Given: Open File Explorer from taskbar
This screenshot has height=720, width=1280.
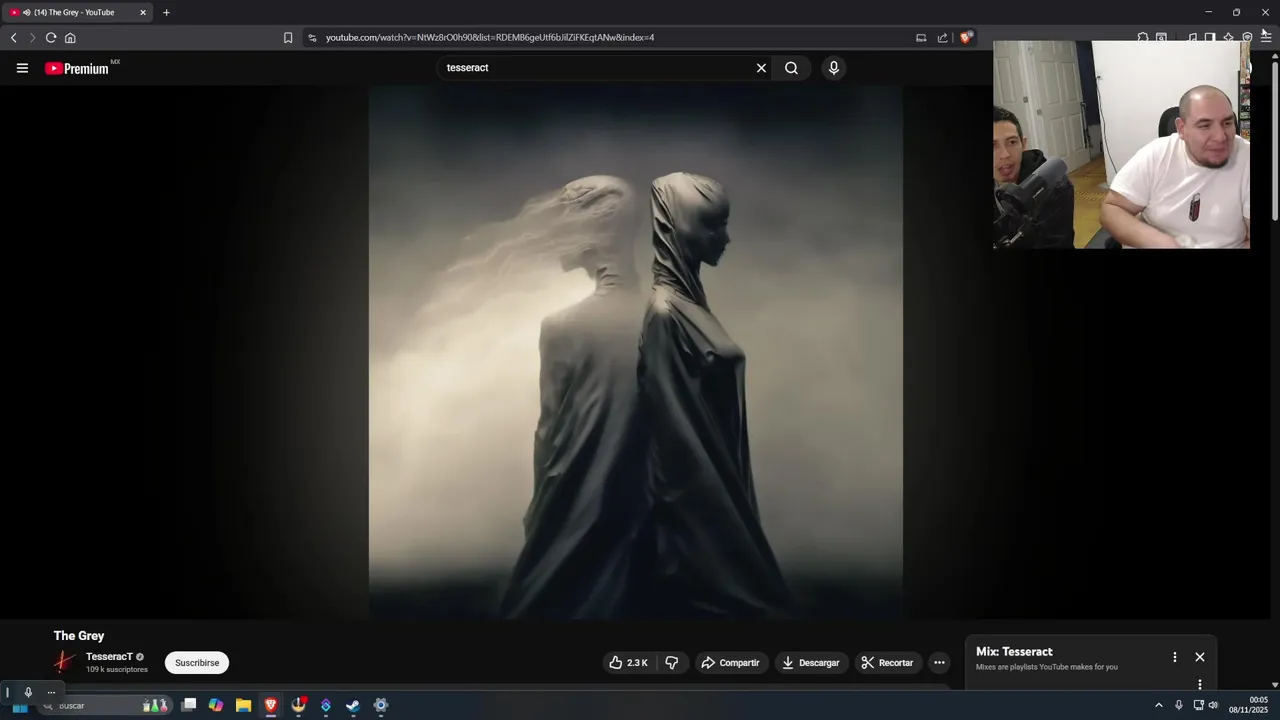Looking at the screenshot, I should click(x=243, y=705).
